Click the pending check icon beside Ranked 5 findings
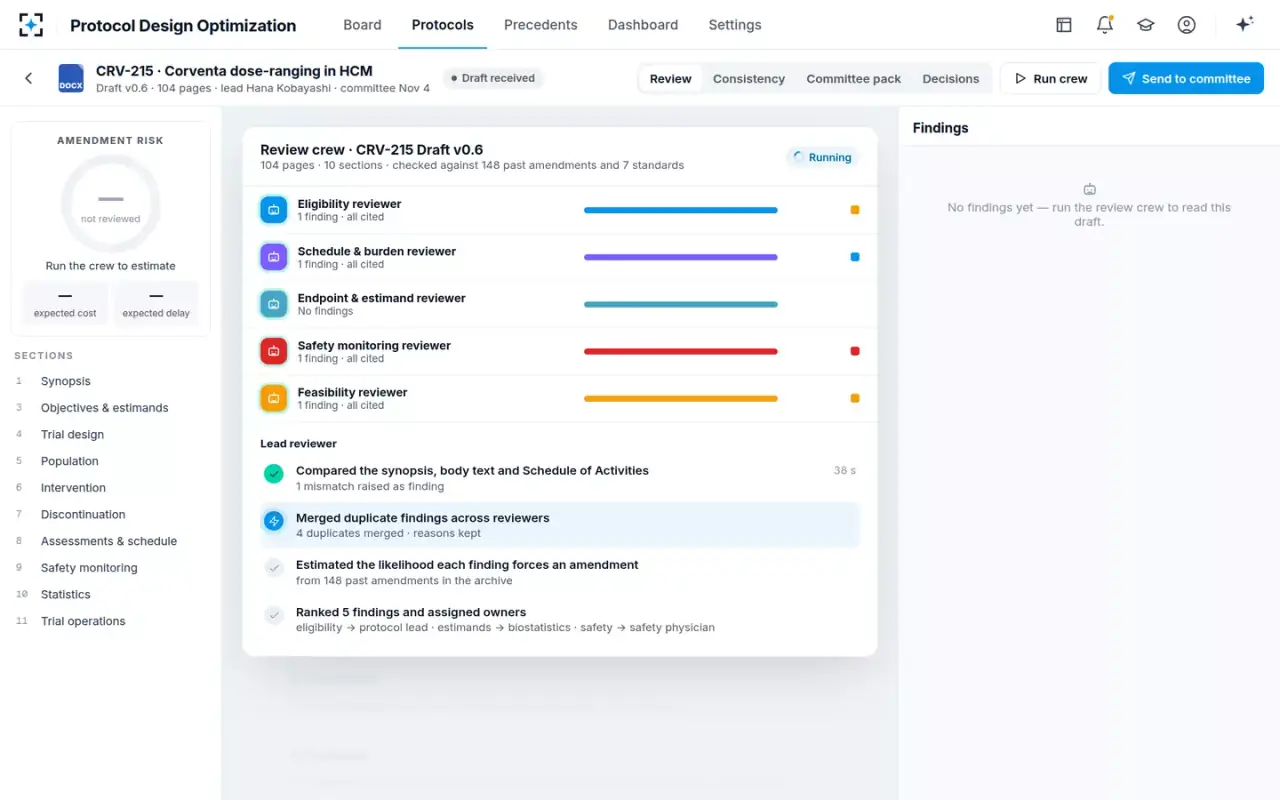The width and height of the screenshot is (1280, 800). click(273, 615)
